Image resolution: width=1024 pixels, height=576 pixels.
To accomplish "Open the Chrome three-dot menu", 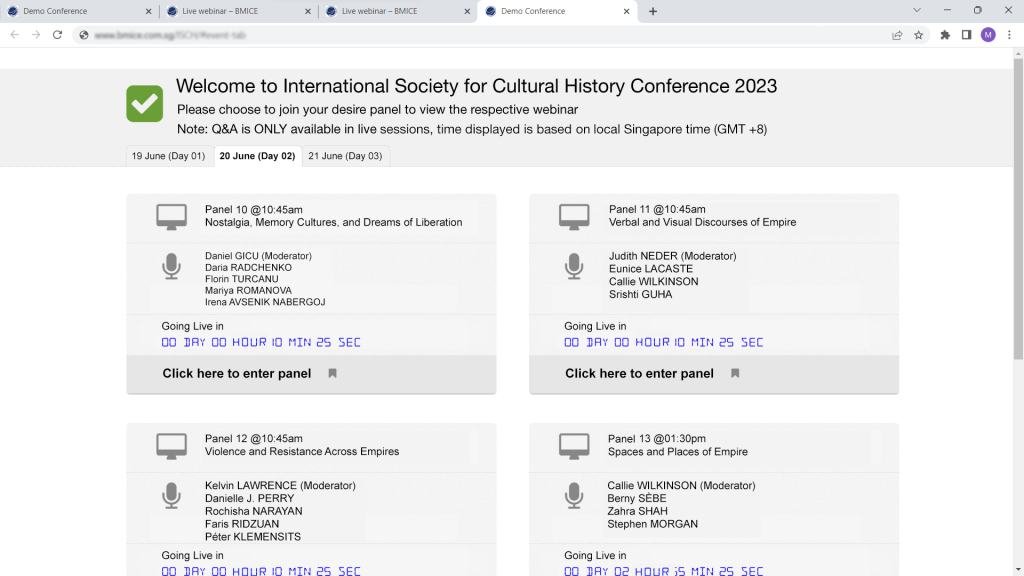I will 1009,35.
